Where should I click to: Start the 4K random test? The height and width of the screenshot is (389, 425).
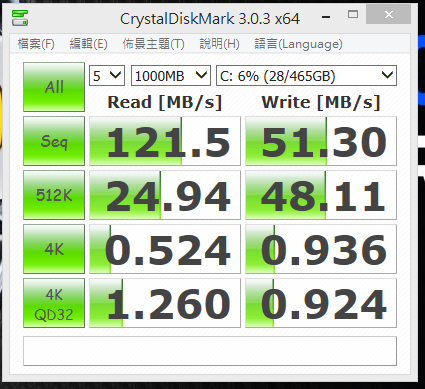point(54,249)
